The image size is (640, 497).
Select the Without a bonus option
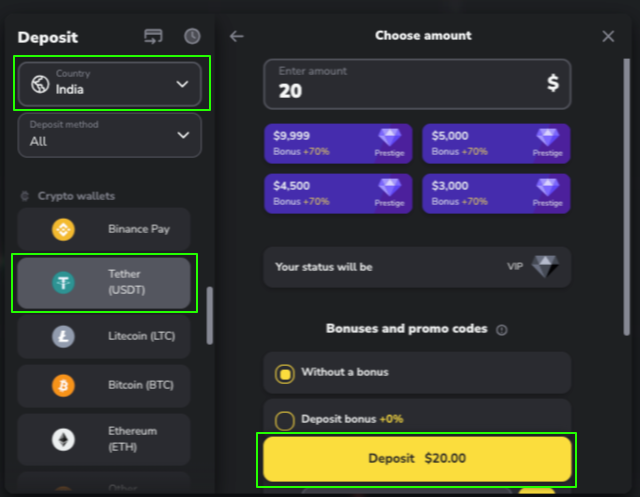[x=285, y=373]
